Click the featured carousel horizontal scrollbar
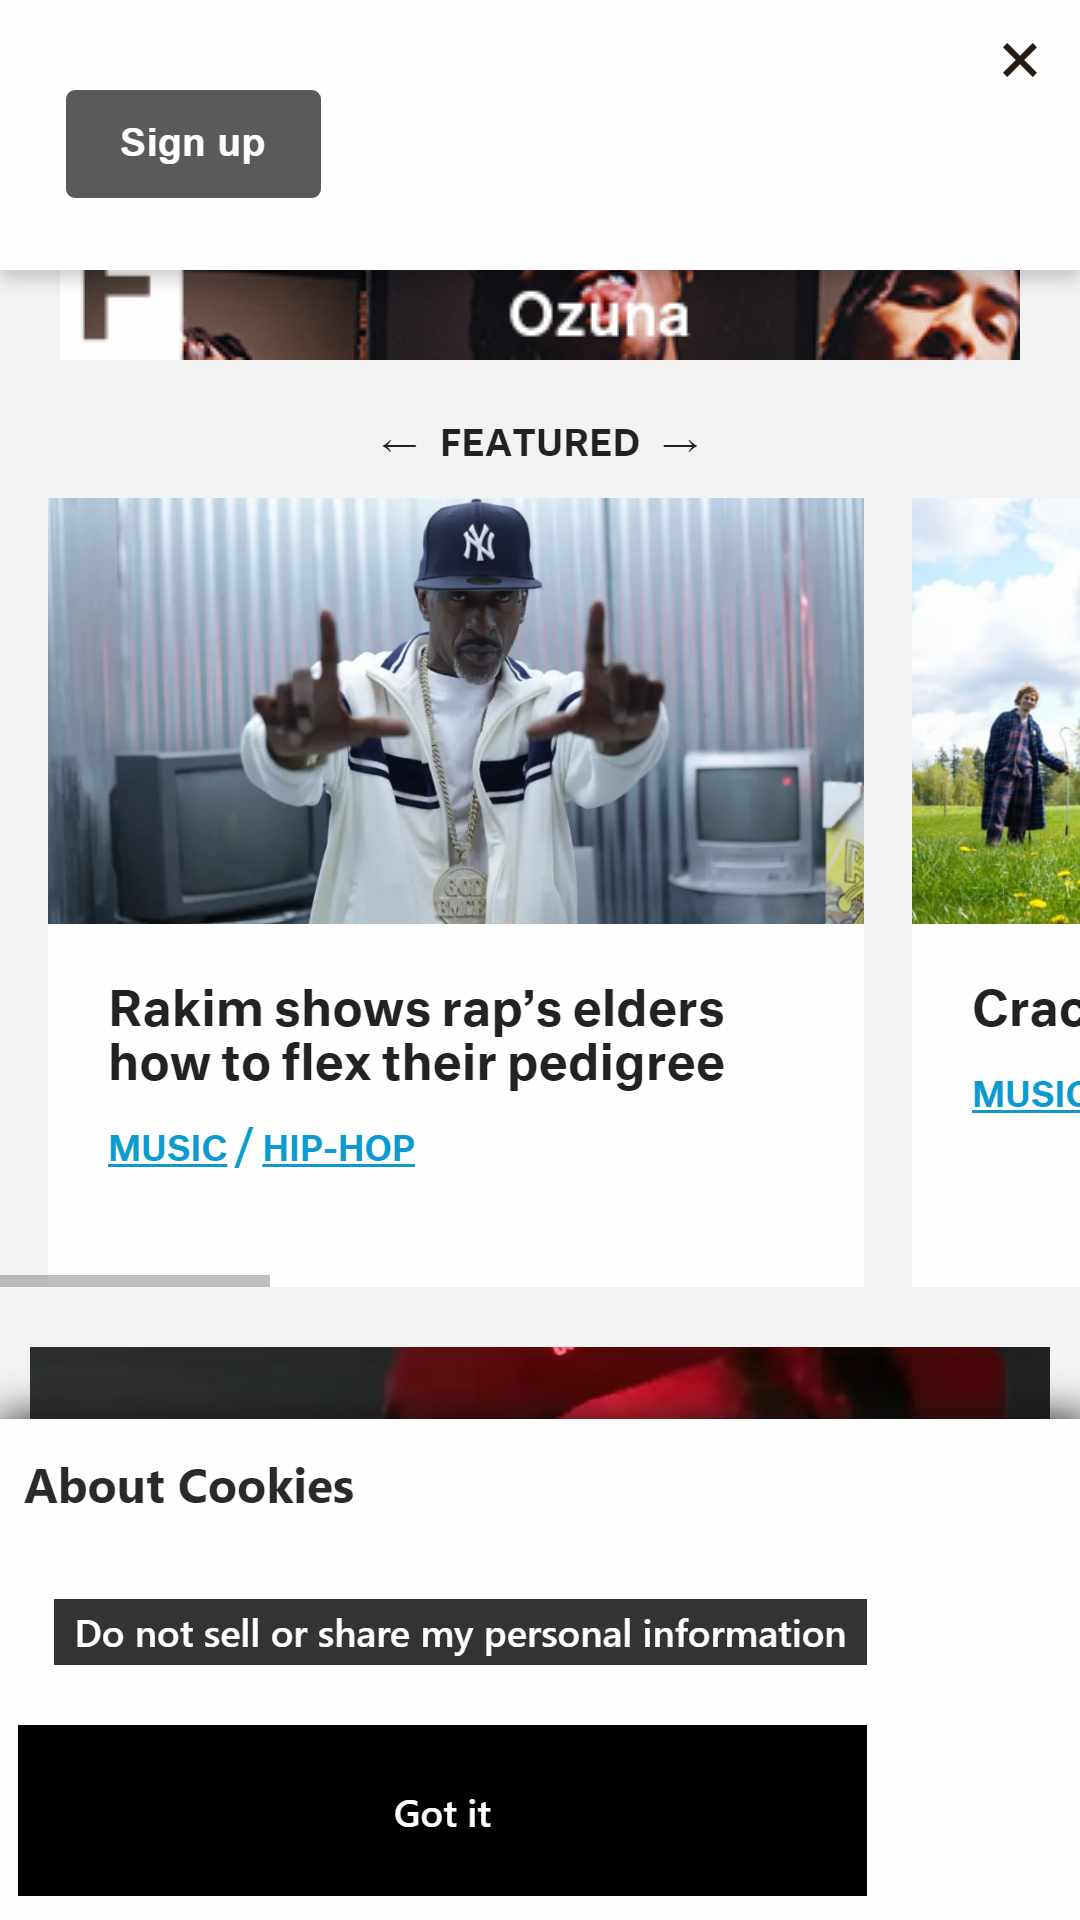Screen dimensions: 1080x1920 pos(135,1281)
